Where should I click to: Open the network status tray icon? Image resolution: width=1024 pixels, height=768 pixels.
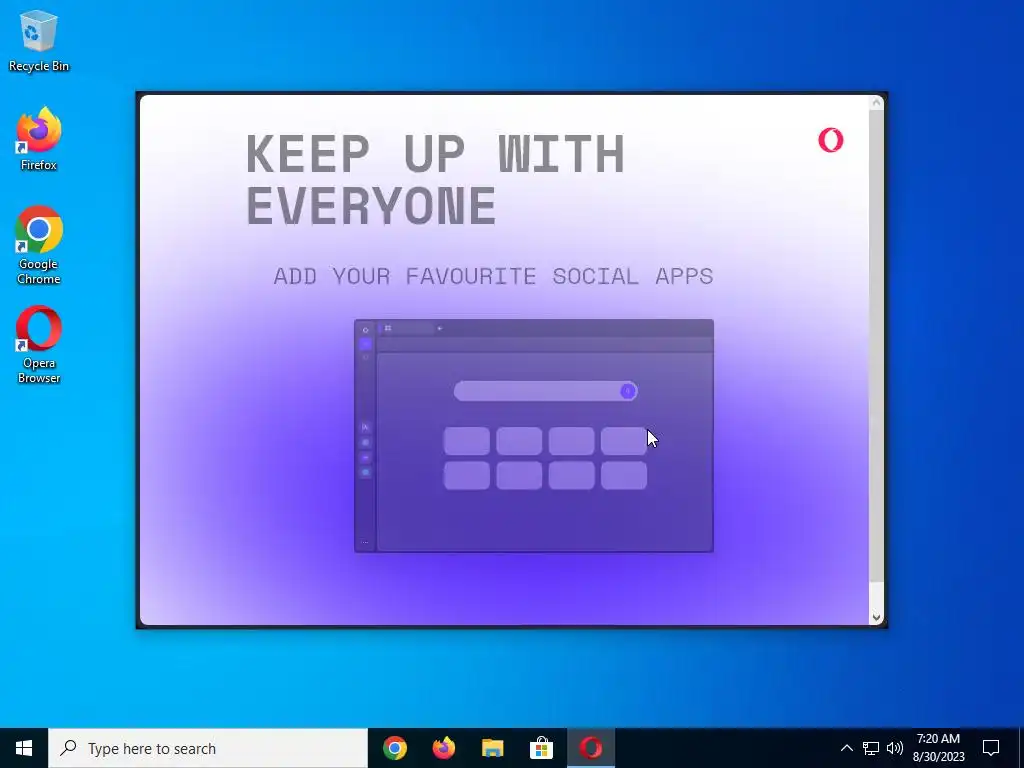coord(871,748)
